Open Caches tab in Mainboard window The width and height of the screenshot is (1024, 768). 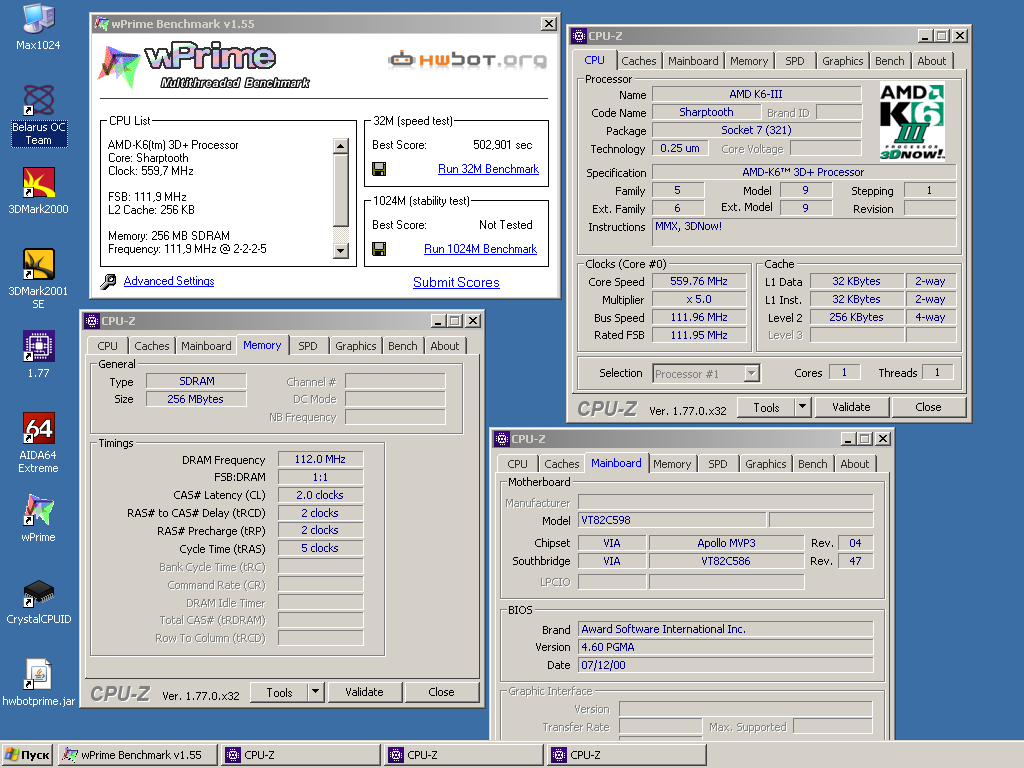562,464
